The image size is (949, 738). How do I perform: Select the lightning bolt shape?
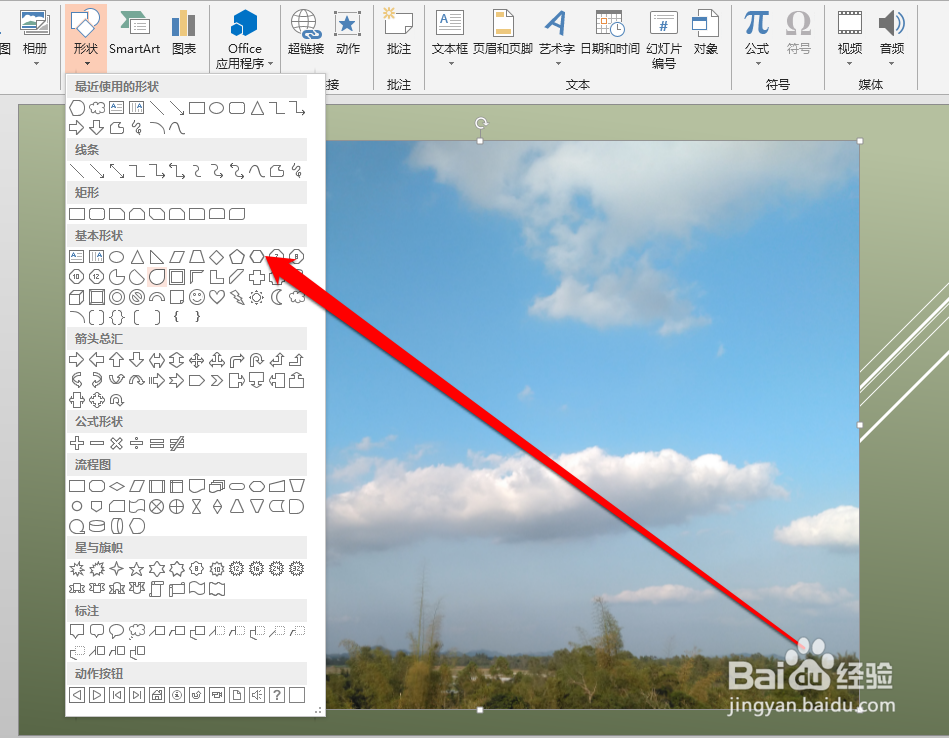tap(237, 297)
